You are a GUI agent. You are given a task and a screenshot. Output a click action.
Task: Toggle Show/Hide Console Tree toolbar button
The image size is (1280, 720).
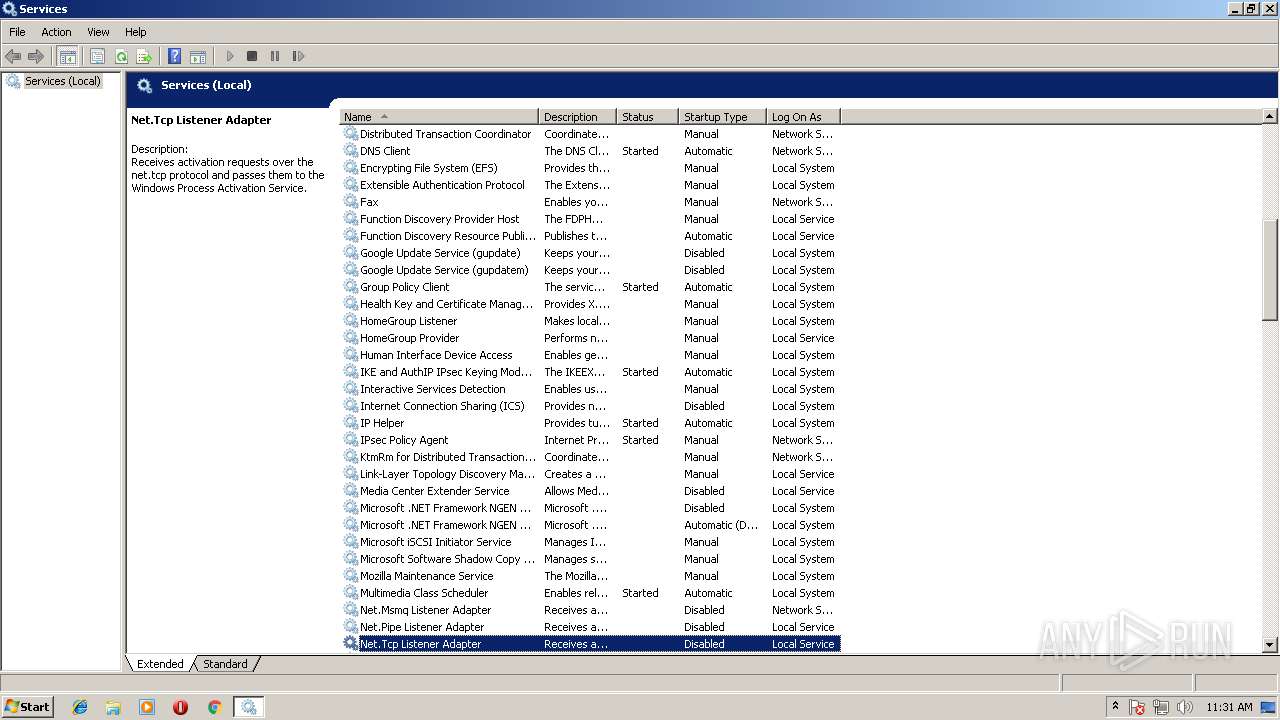pyautogui.click(x=67, y=56)
